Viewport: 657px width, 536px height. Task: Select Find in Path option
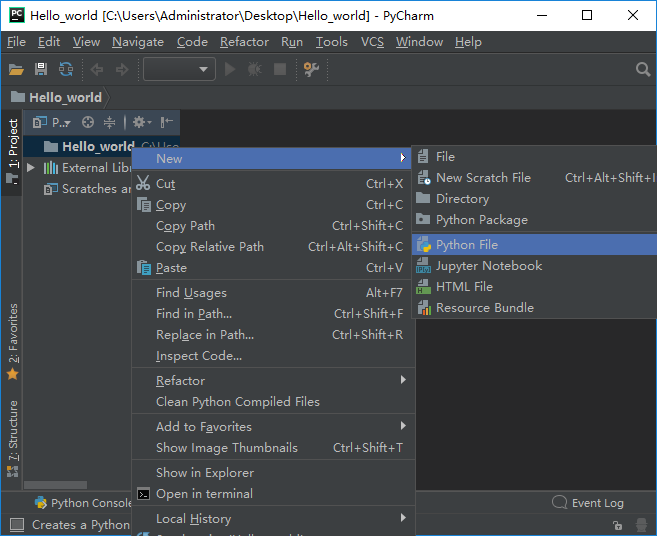pos(273,313)
